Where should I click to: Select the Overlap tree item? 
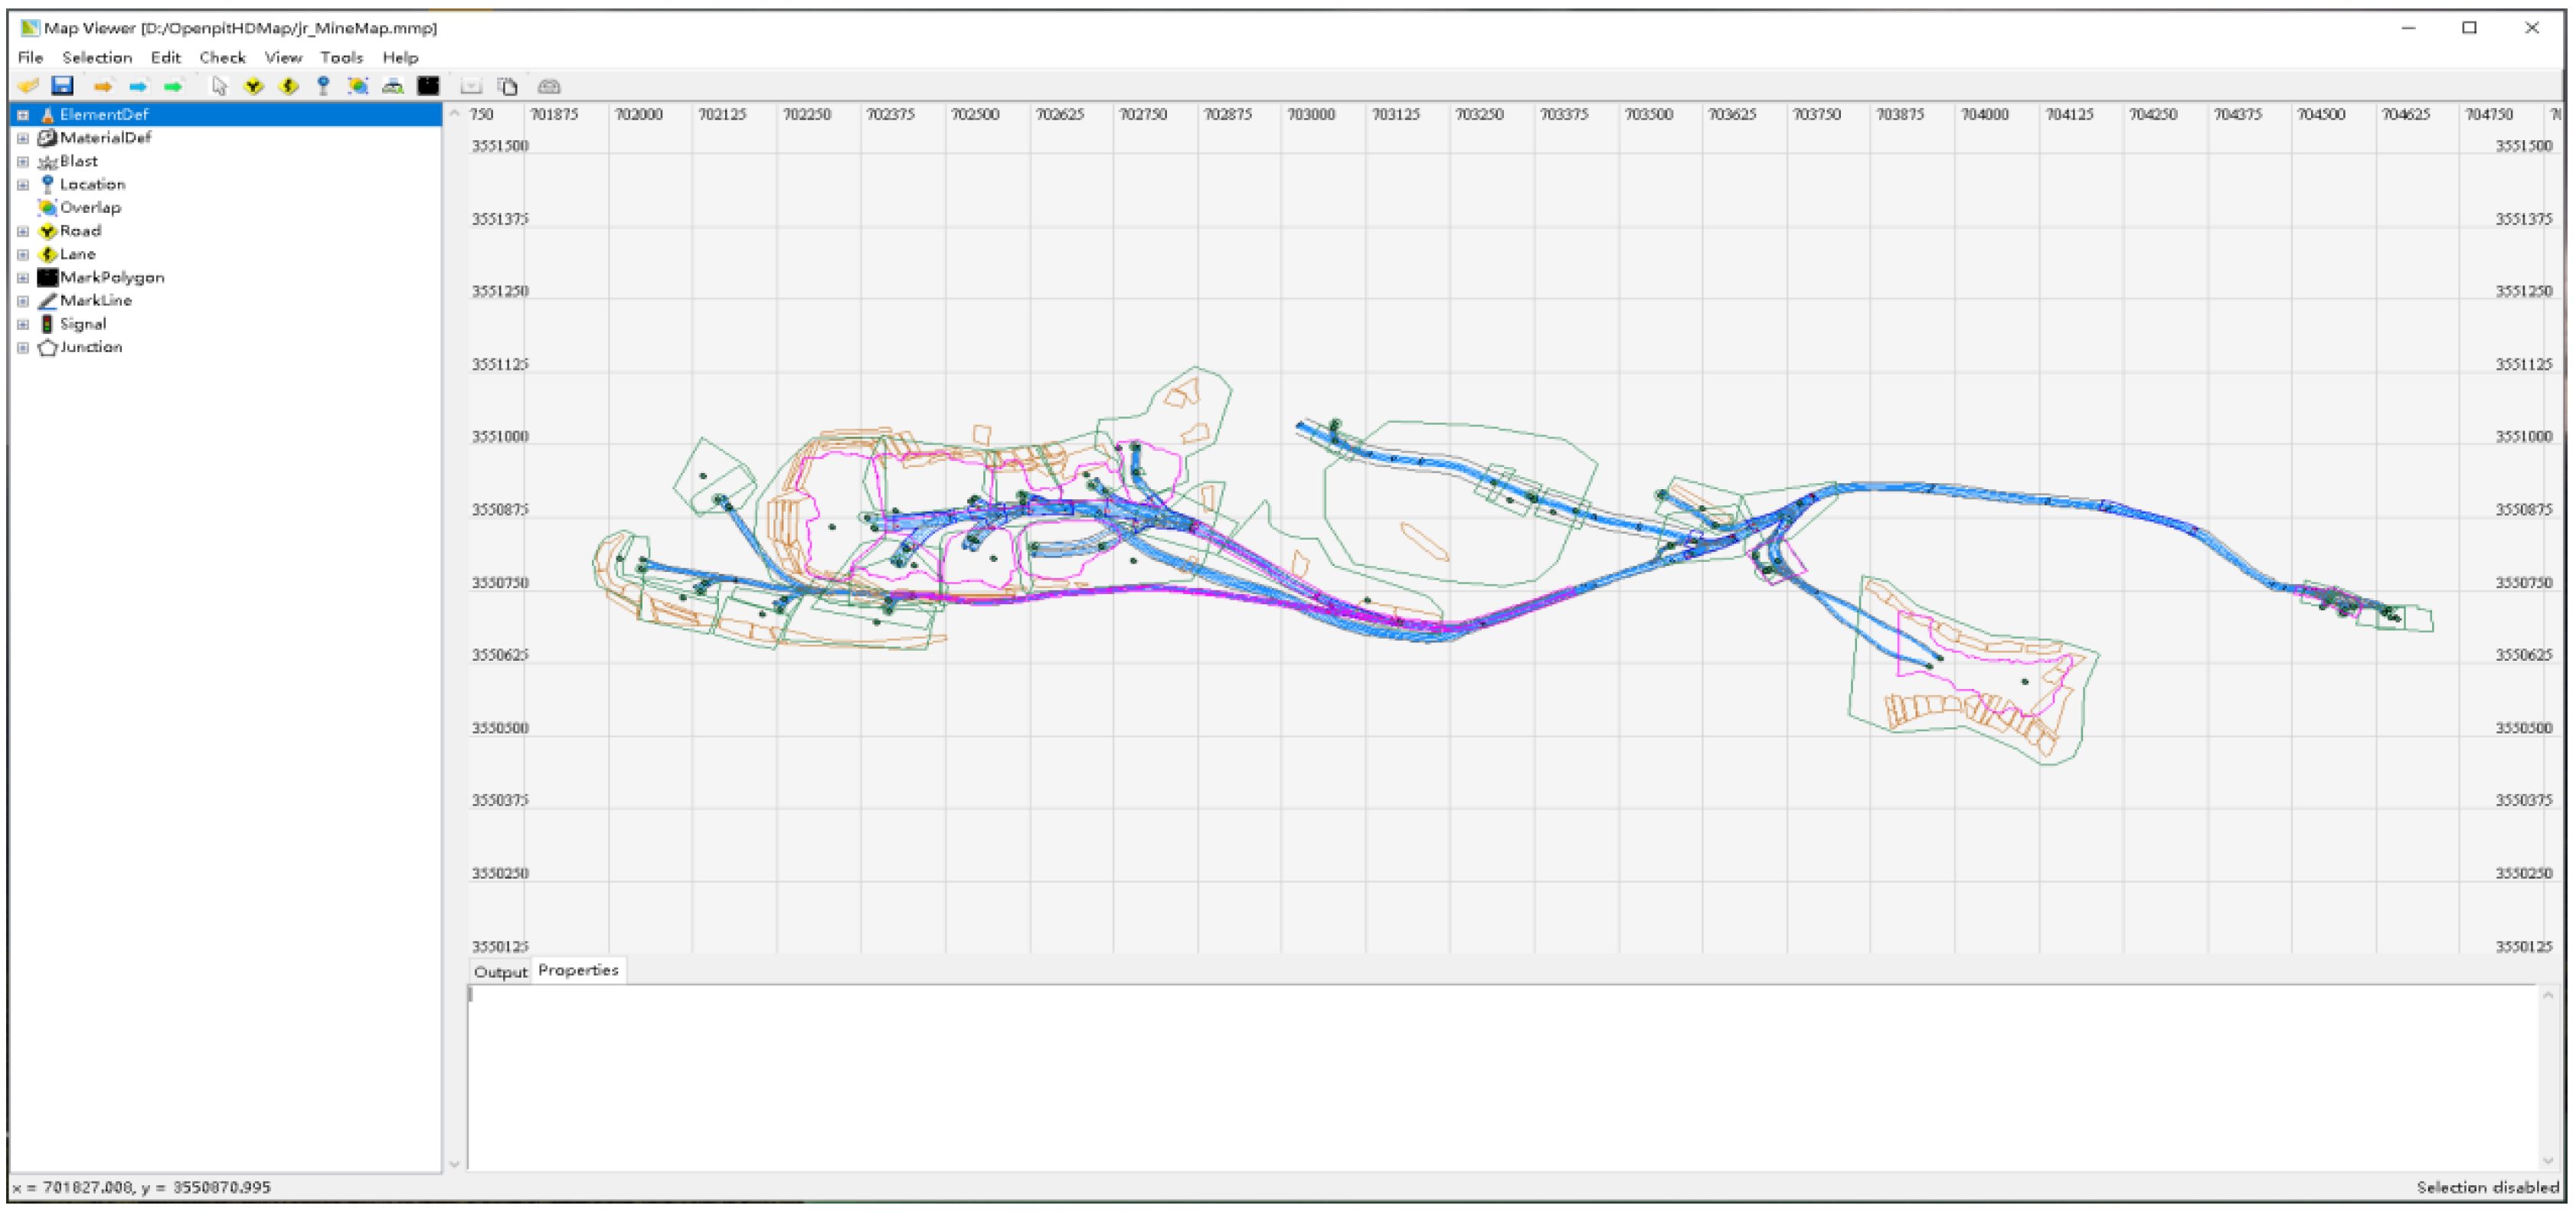click(x=90, y=207)
